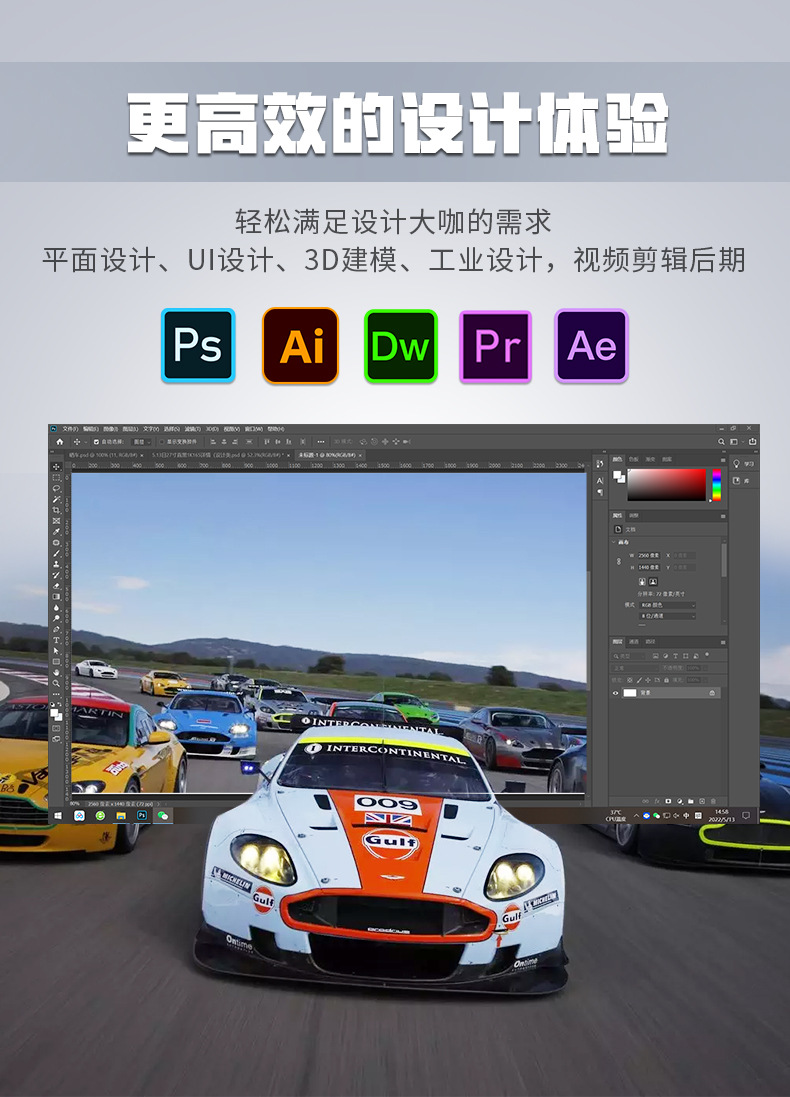This screenshot has height=1097, width=790.
Task: Toggle the lock all padlock icon
Action: tap(666, 680)
